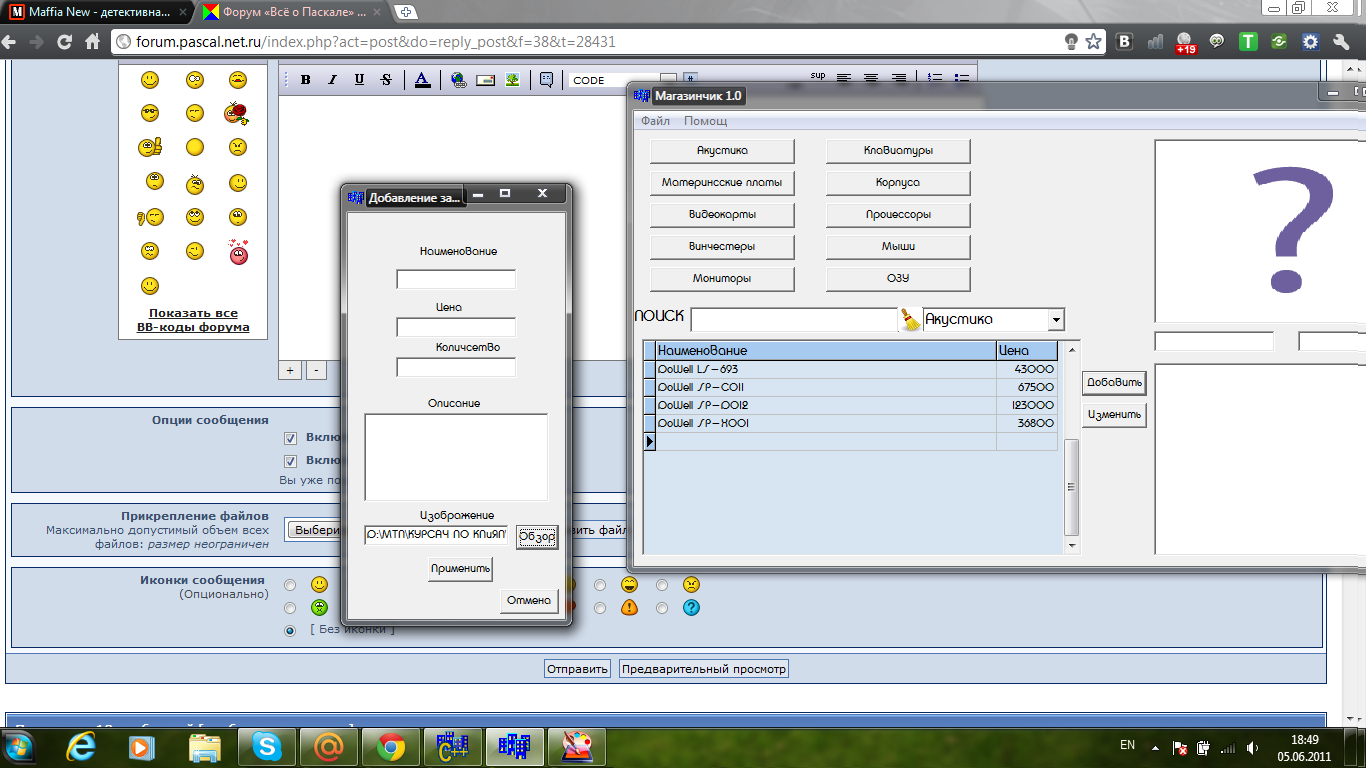Click the Наименование text field in dialog

[x=456, y=279]
